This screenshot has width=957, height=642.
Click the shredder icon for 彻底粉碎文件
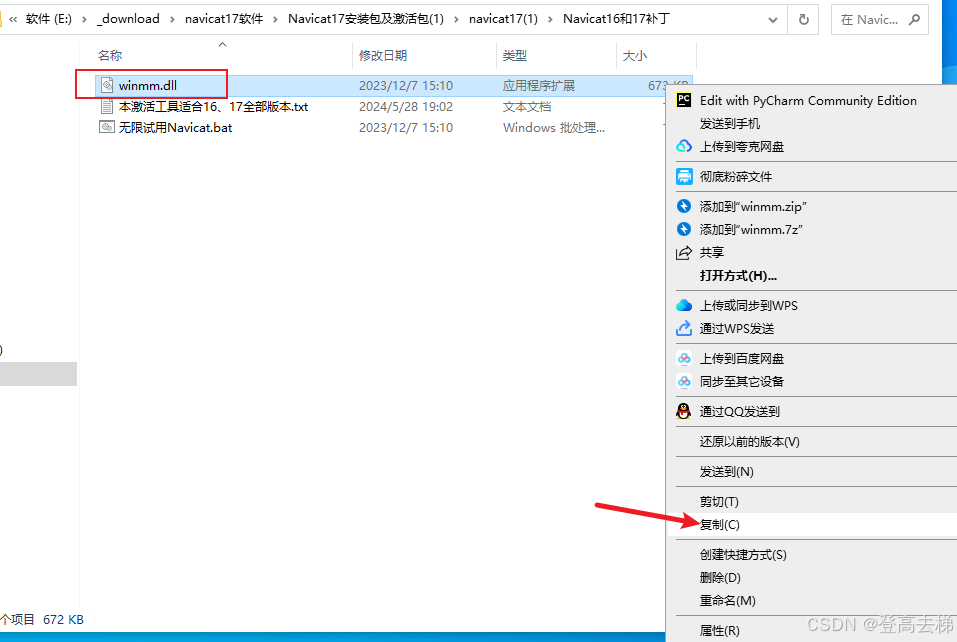[x=684, y=176]
